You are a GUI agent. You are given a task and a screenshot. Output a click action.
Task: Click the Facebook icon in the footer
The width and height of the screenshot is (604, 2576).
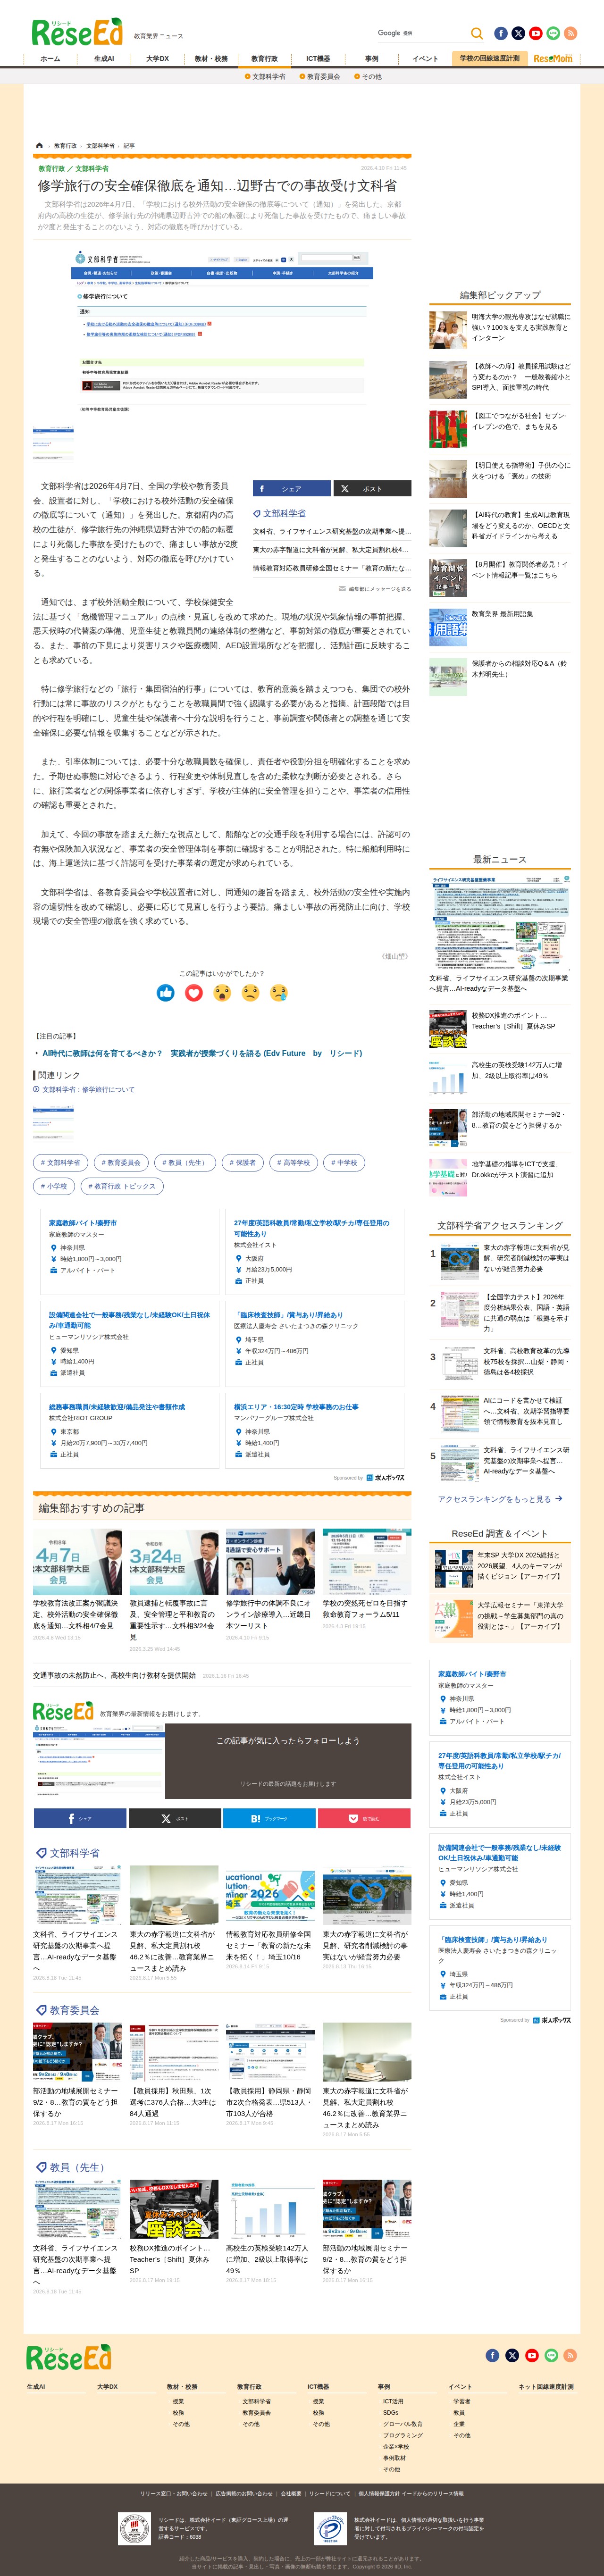[x=492, y=2355]
